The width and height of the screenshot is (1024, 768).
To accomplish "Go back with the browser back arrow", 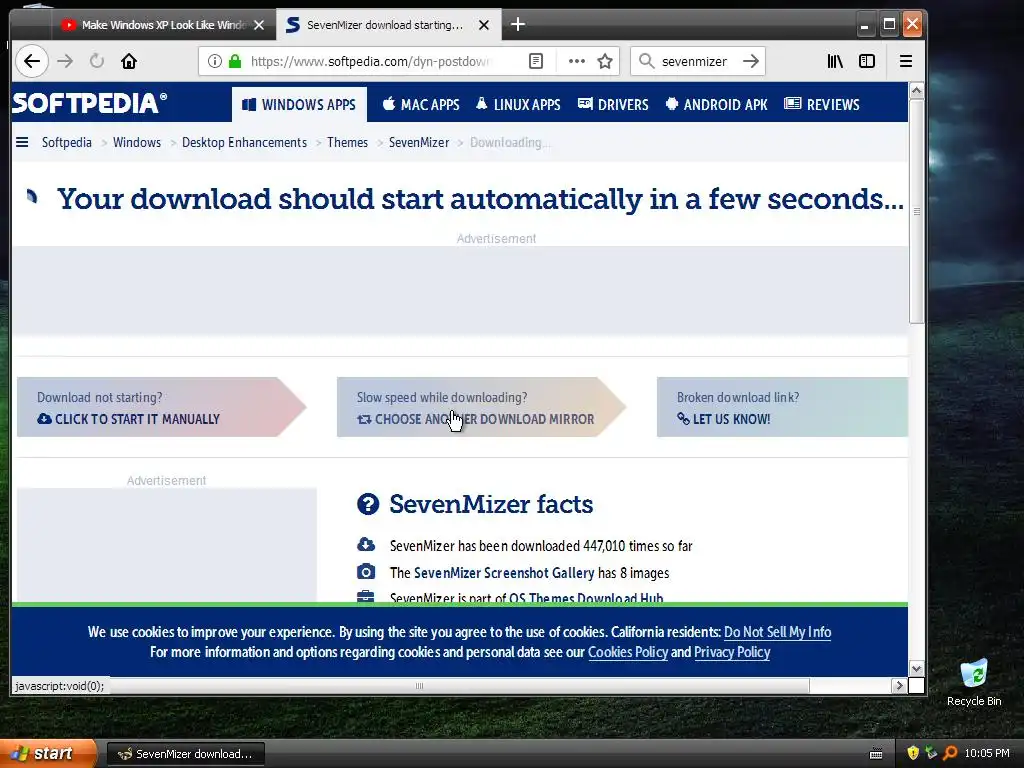I will (x=31, y=61).
